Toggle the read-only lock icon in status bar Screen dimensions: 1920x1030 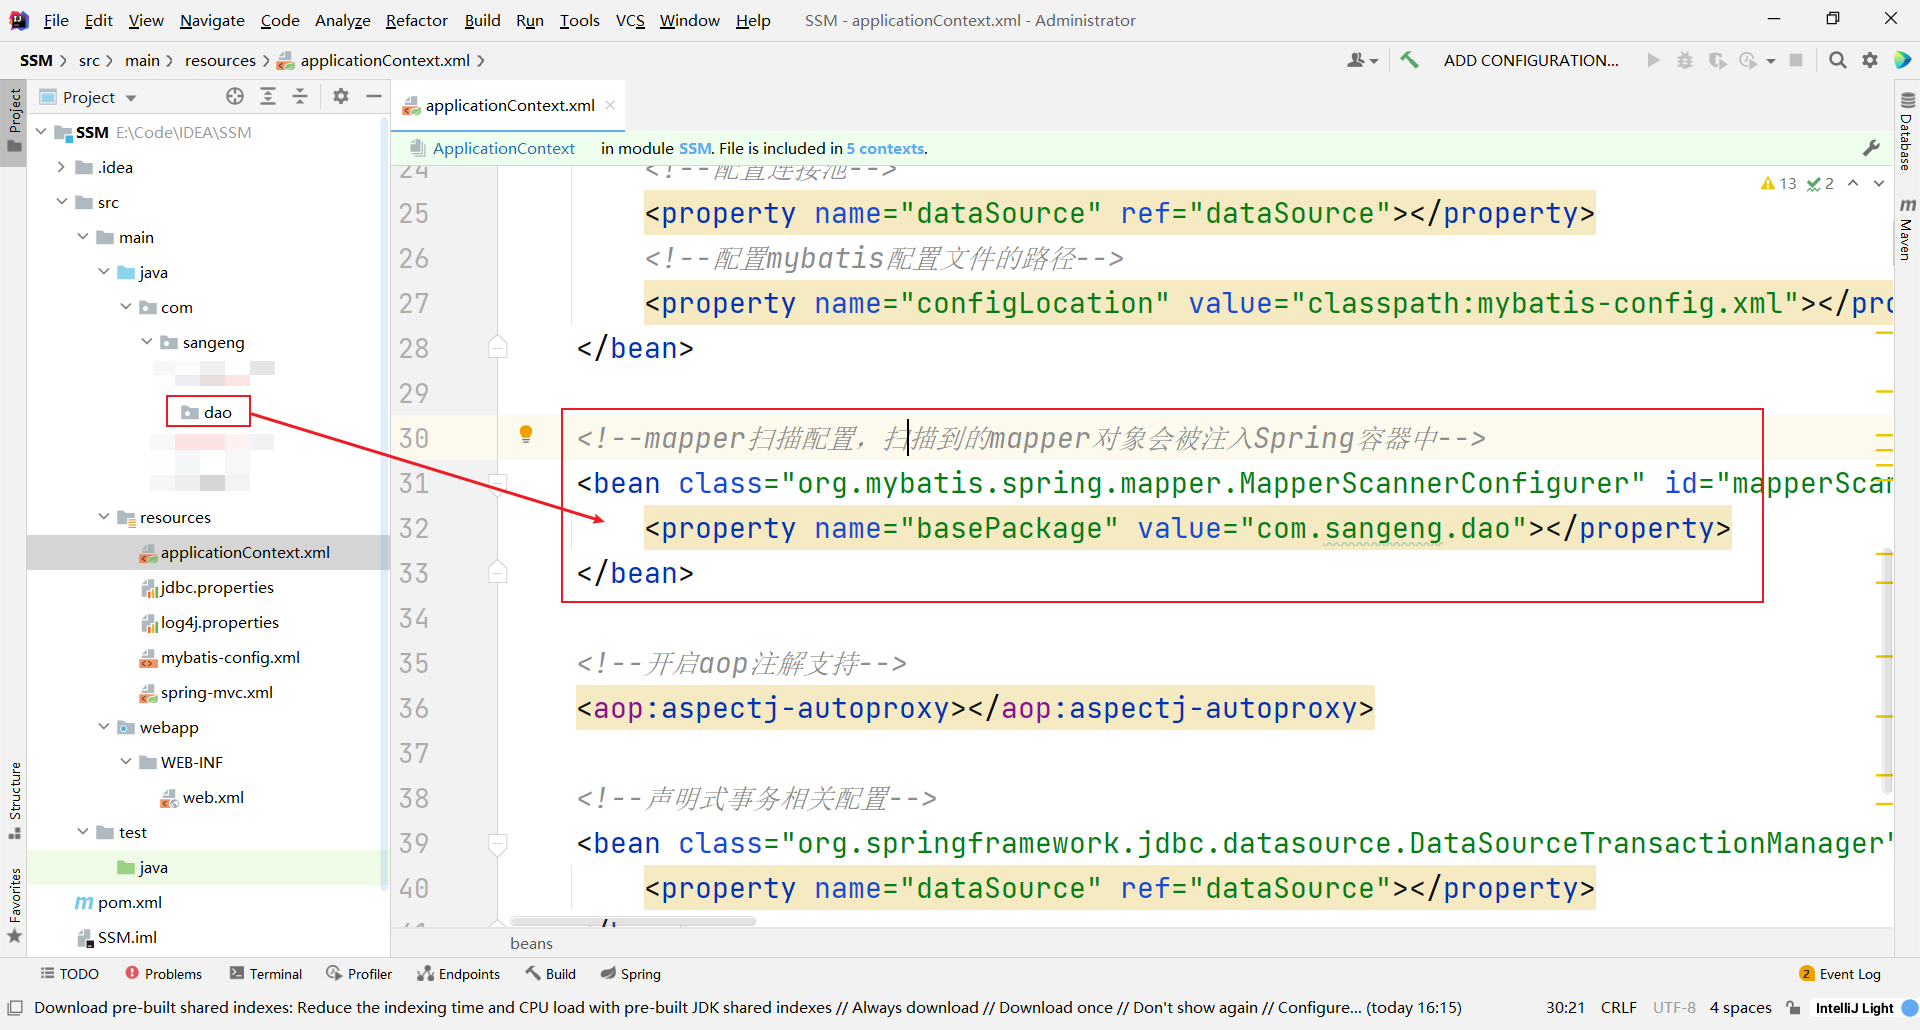(1794, 1008)
